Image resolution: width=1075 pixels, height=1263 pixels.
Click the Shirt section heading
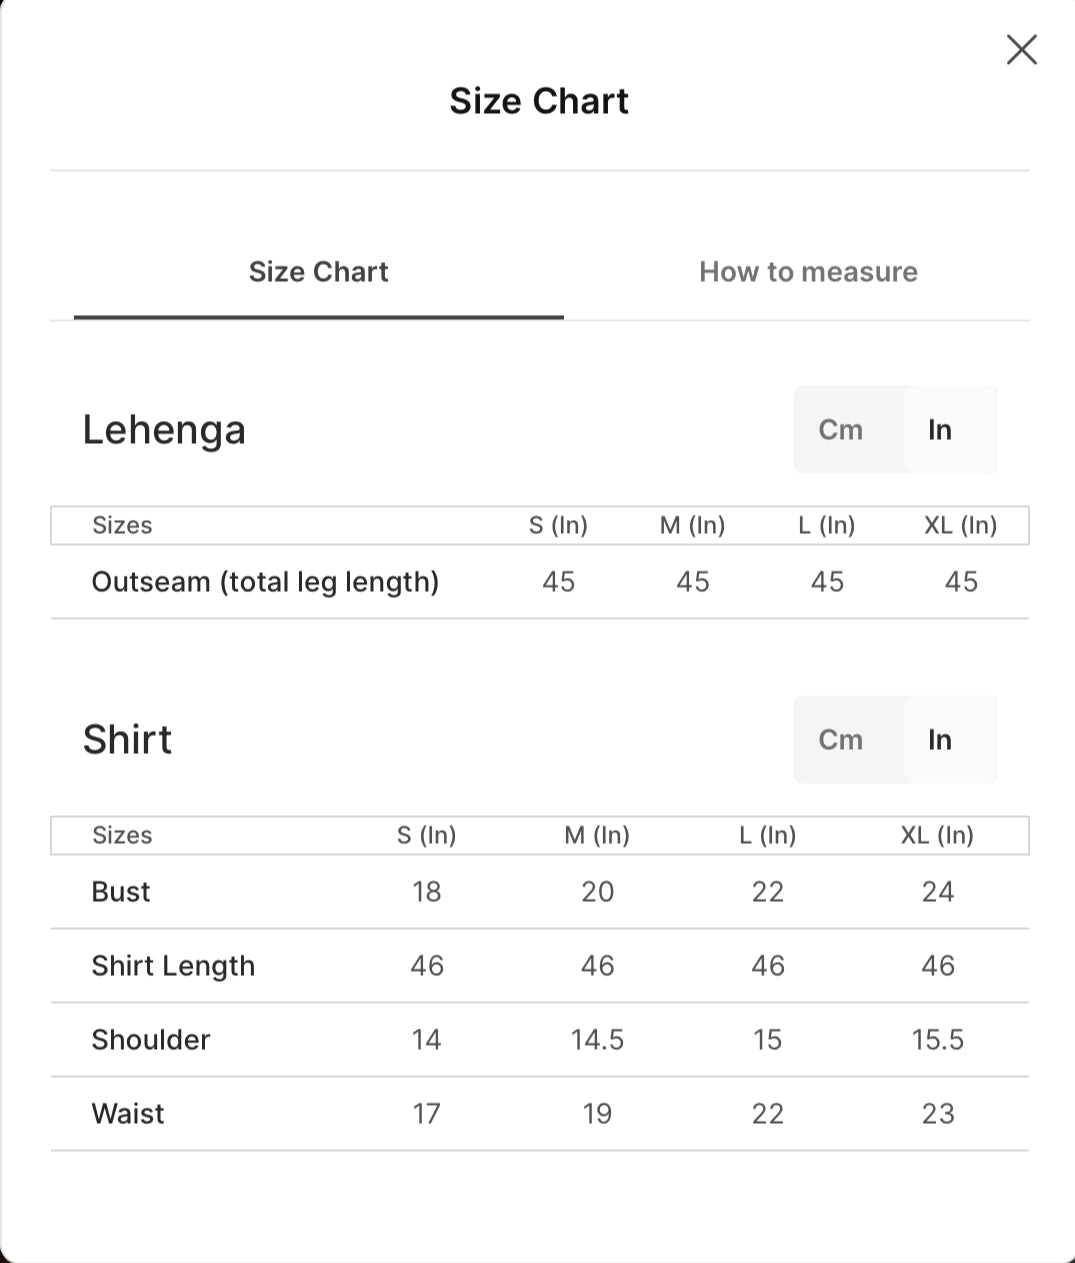click(127, 740)
